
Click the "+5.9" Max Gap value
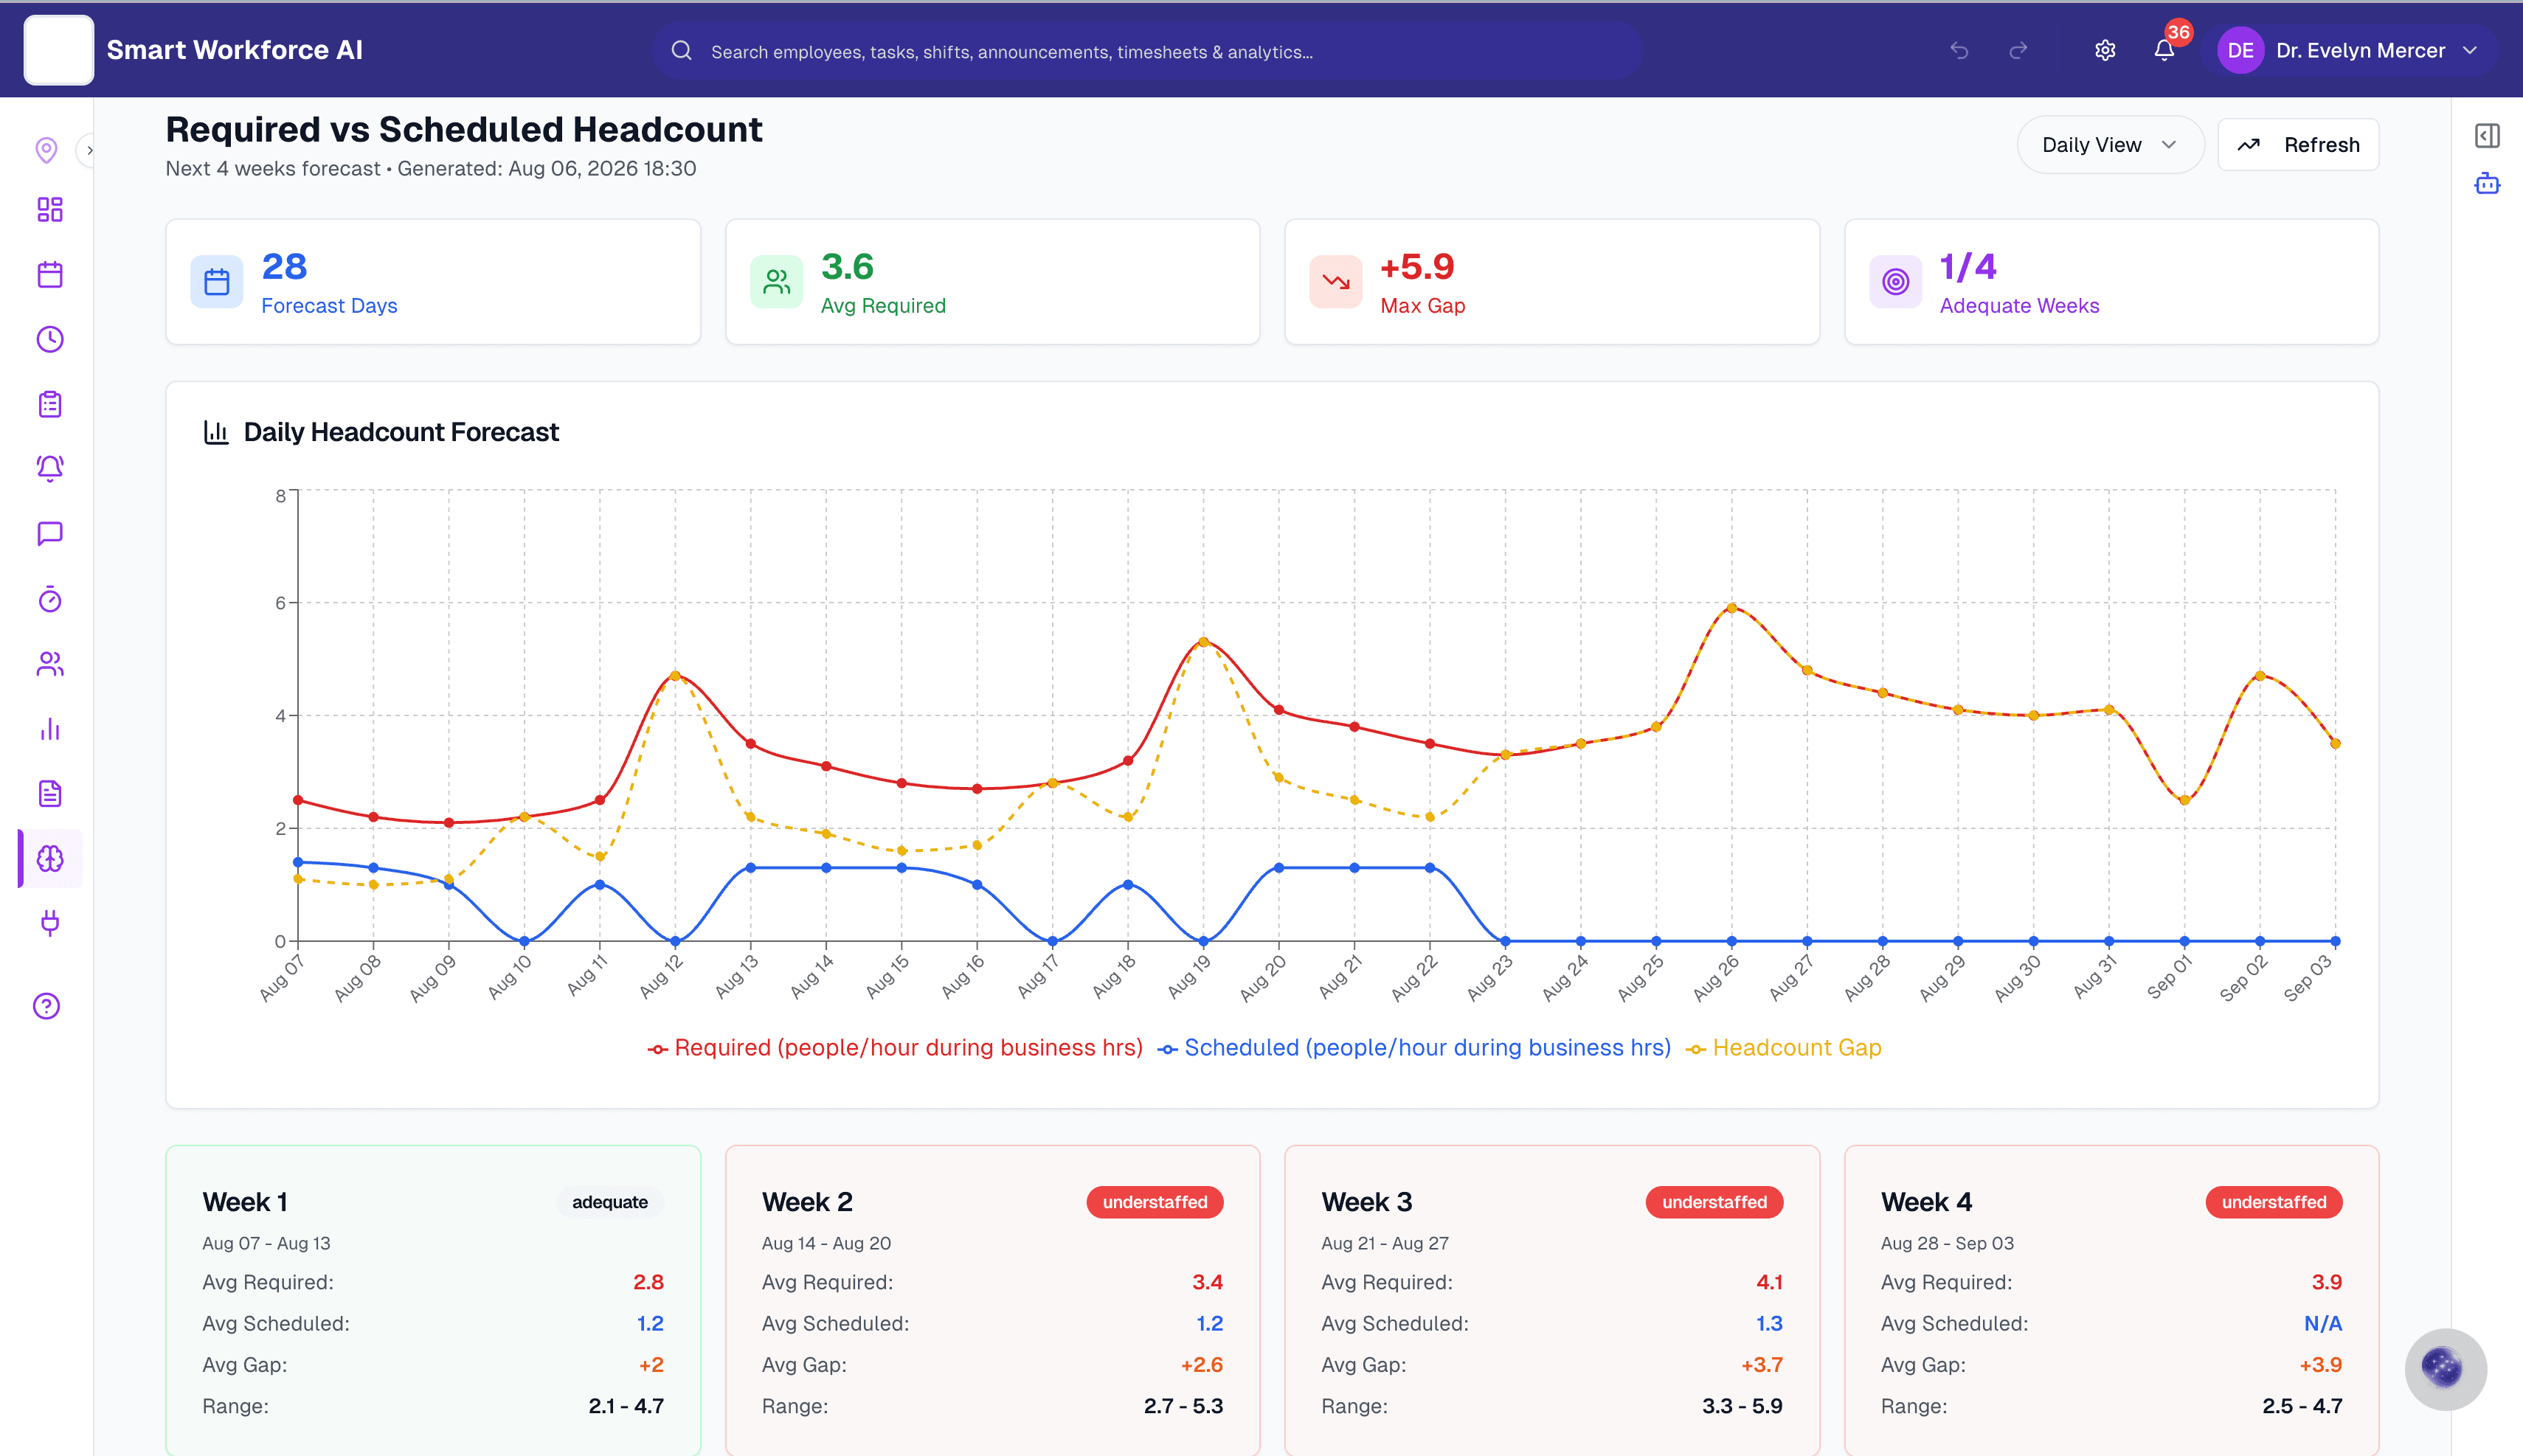[x=1417, y=267]
